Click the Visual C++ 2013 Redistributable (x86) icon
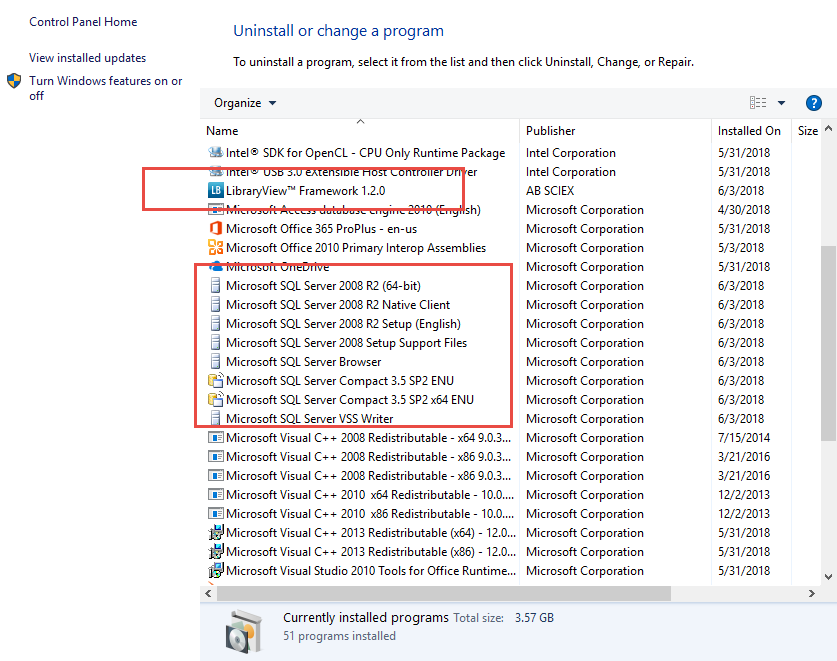Screen dimensions: 837x661 pos(216,552)
